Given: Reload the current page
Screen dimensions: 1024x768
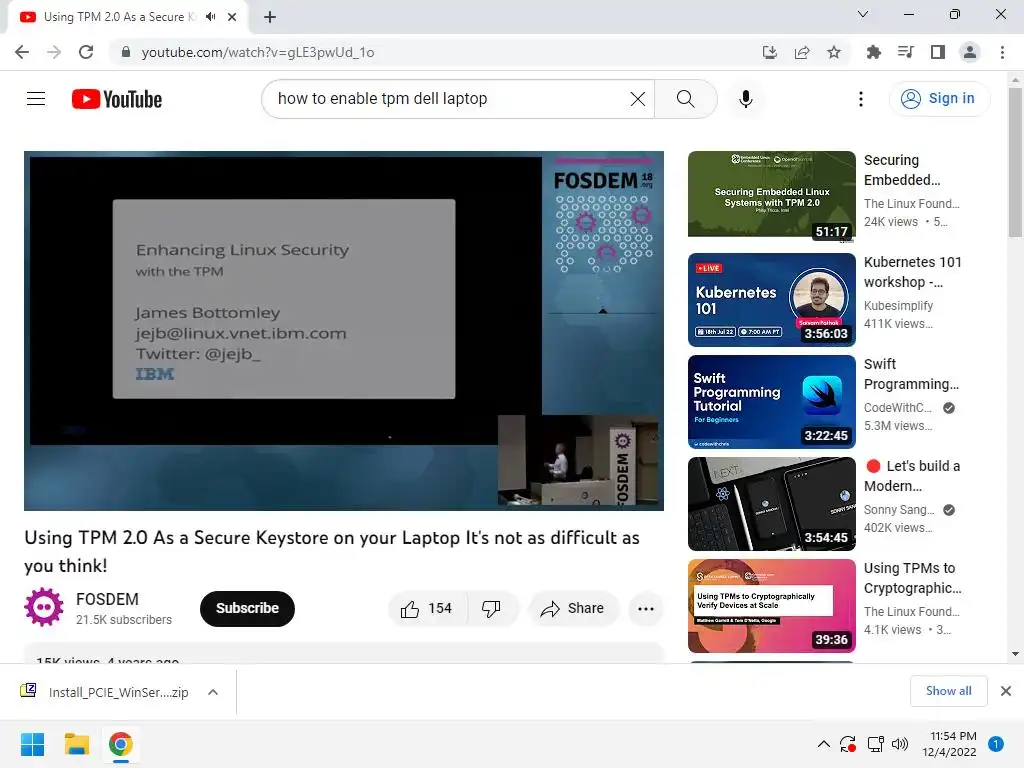Looking at the screenshot, I should coord(86,52).
